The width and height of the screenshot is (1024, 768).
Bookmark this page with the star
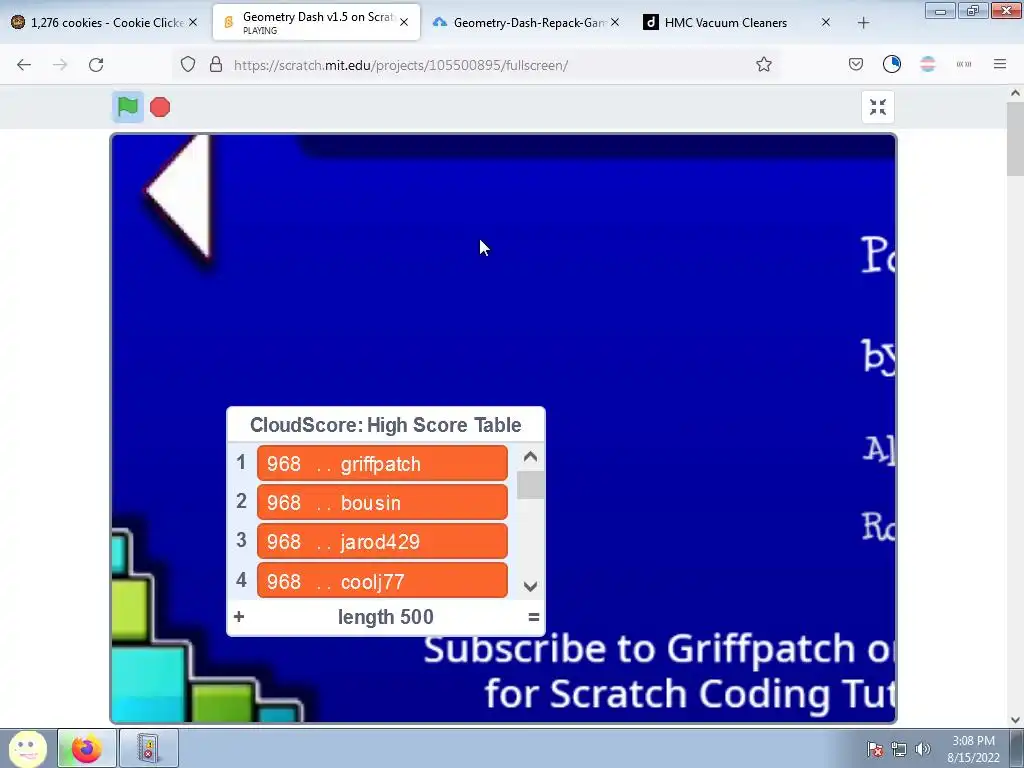point(764,65)
